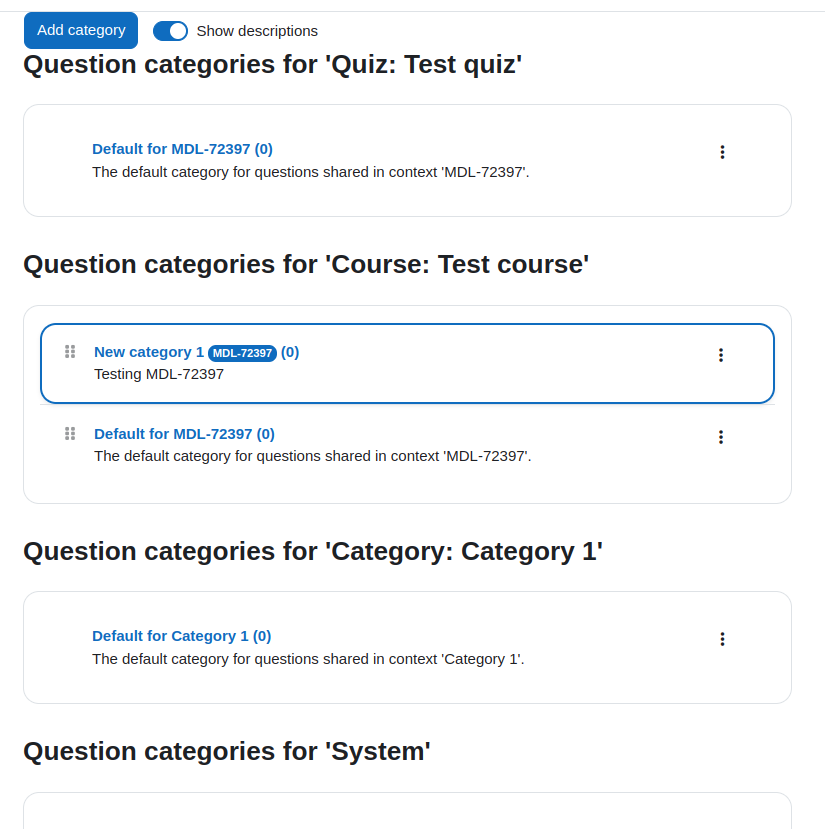Click drag handle icon of New category 1
The height and width of the screenshot is (829, 825).
(70, 352)
